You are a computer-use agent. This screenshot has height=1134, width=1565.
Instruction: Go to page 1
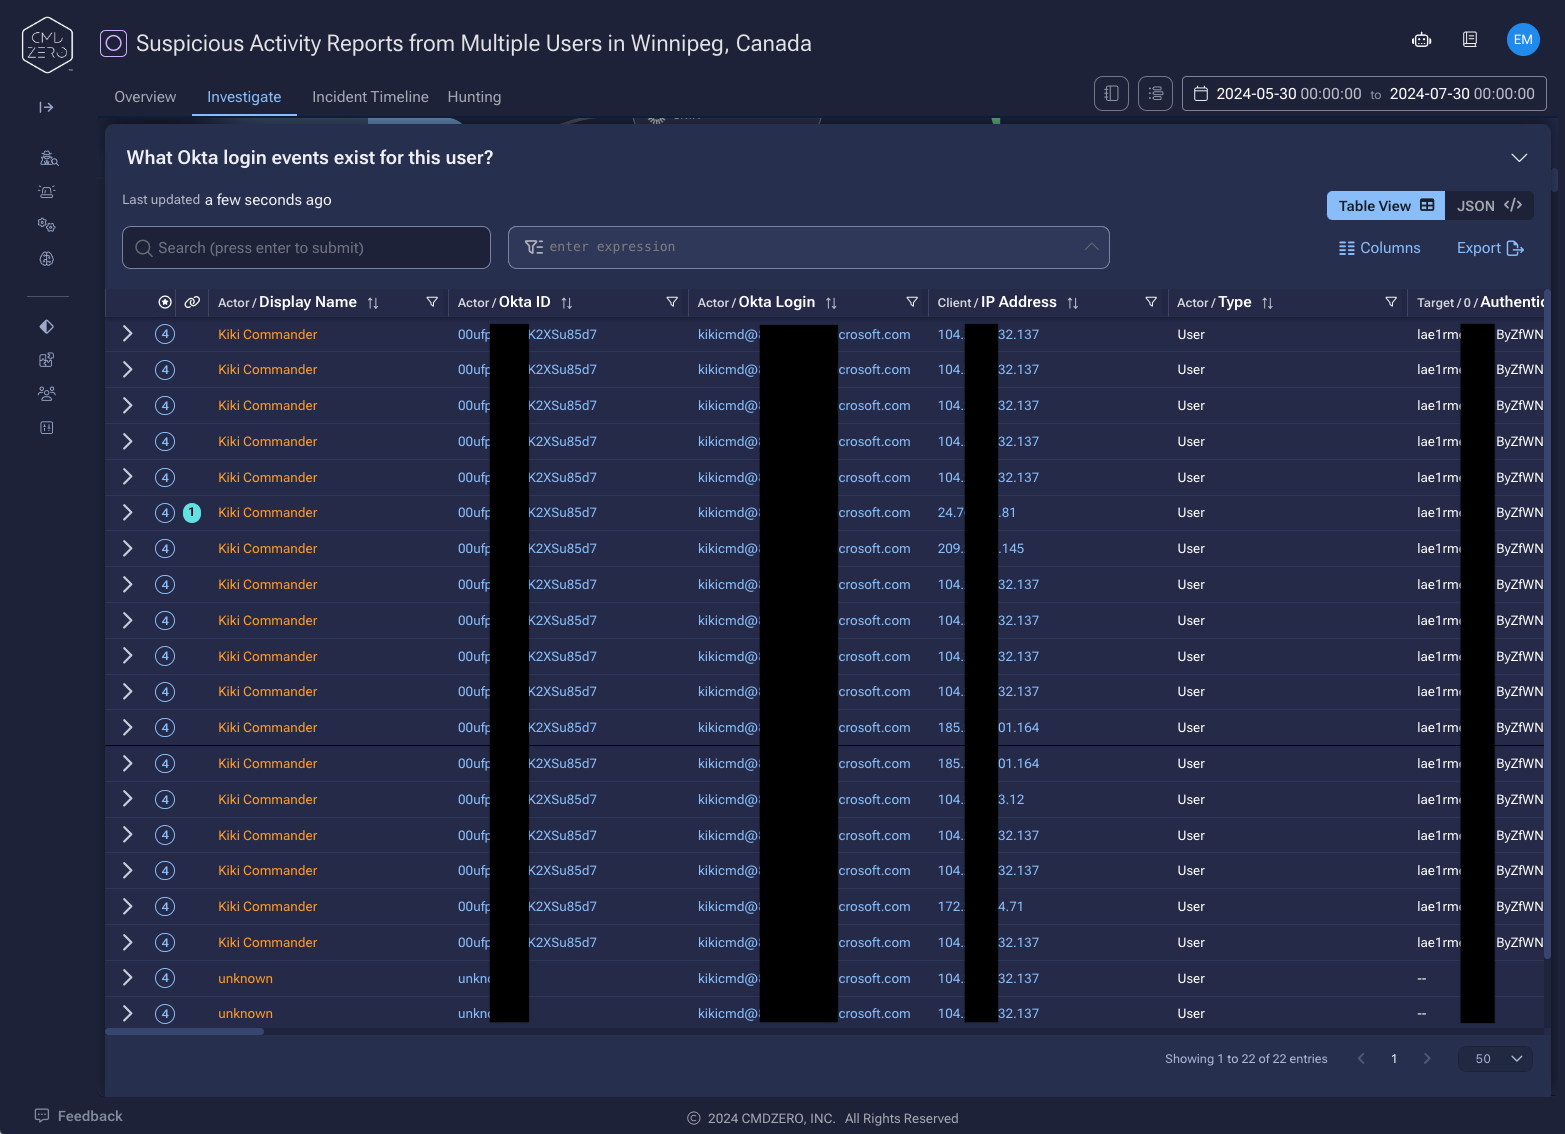[x=1394, y=1058]
